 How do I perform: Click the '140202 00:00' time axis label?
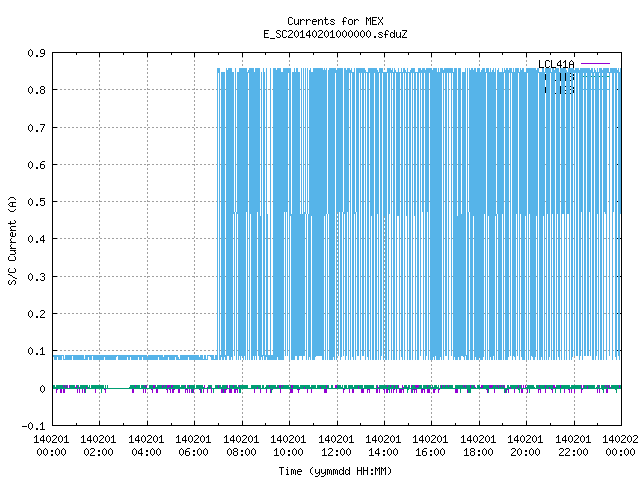pyautogui.click(x=620, y=446)
